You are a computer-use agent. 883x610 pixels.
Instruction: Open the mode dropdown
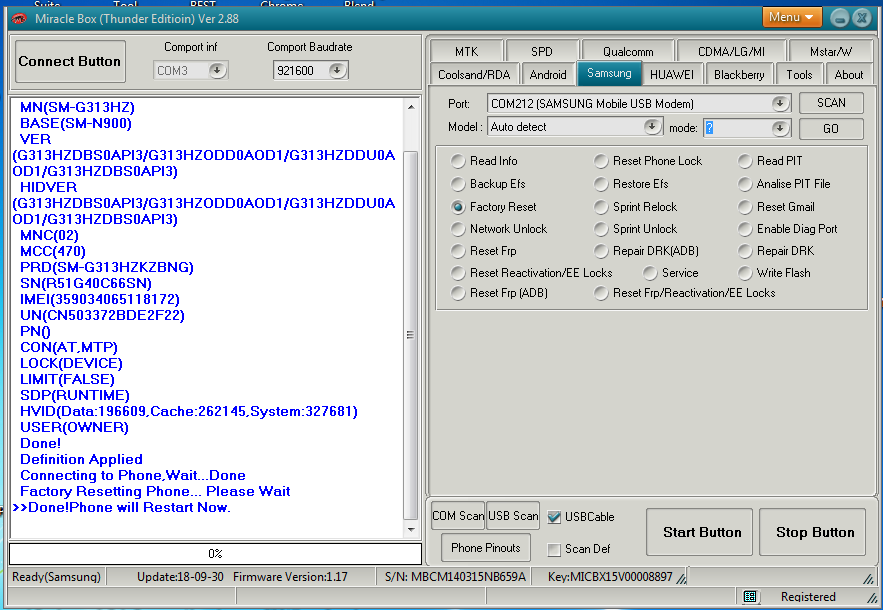point(780,128)
